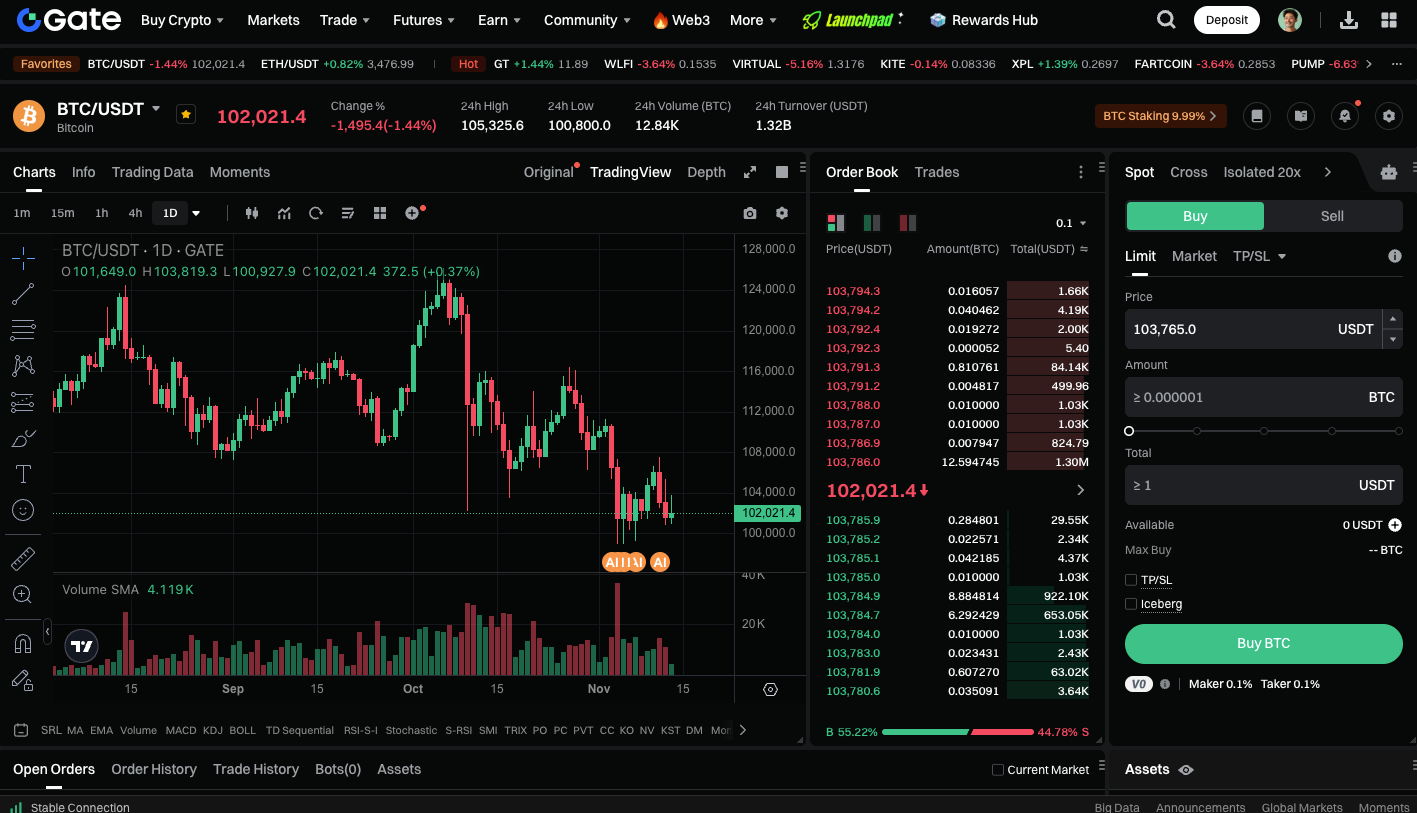This screenshot has width=1417, height=813.
Task: Switch to Cross margin tab
Action: pyautogui.click(x=1189, y=172)
